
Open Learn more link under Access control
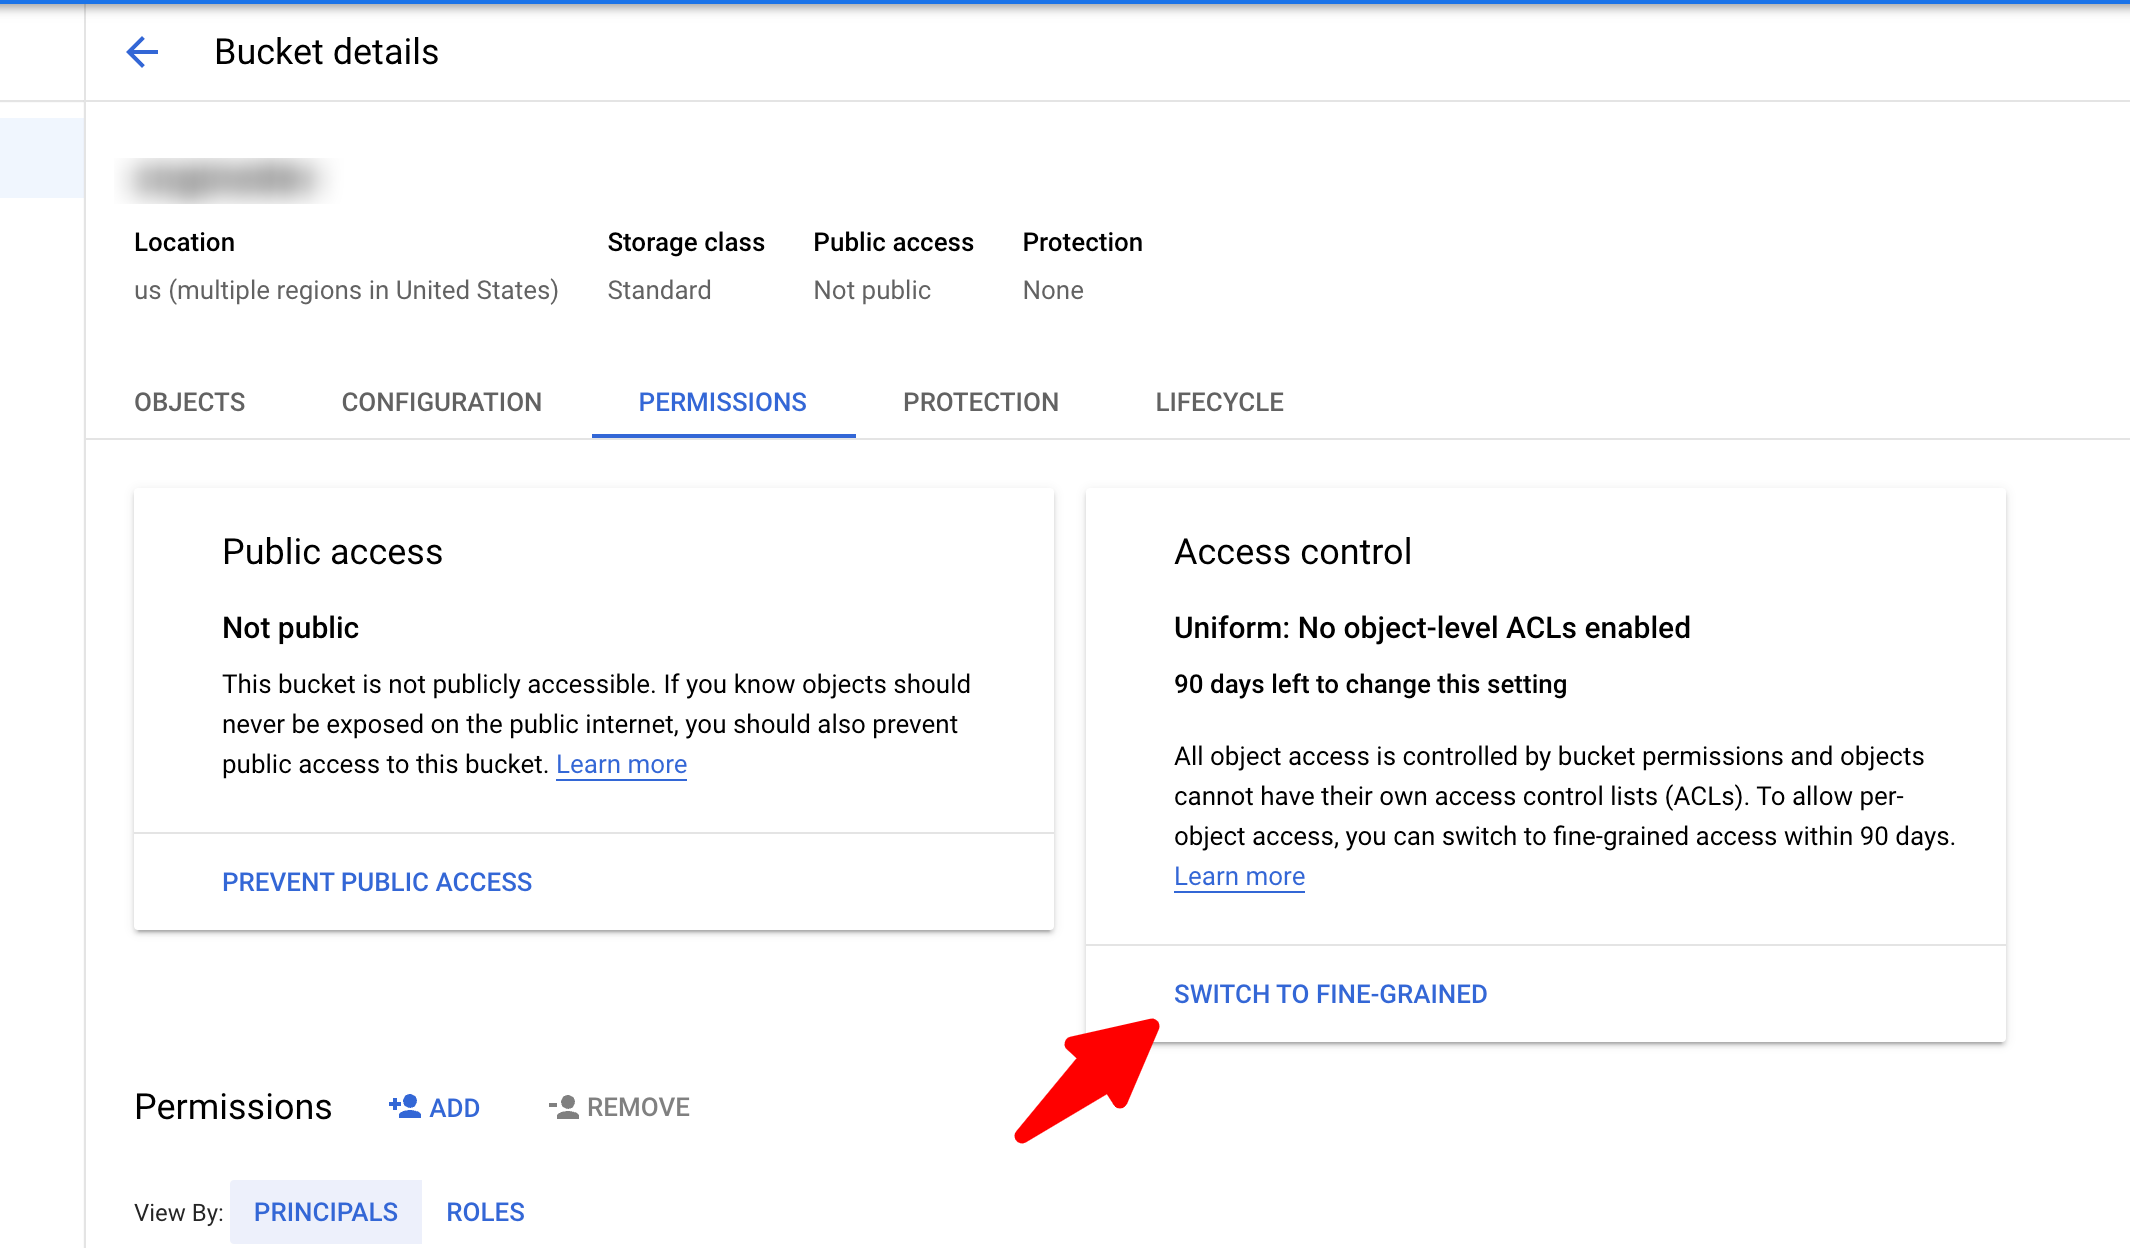1239,876
